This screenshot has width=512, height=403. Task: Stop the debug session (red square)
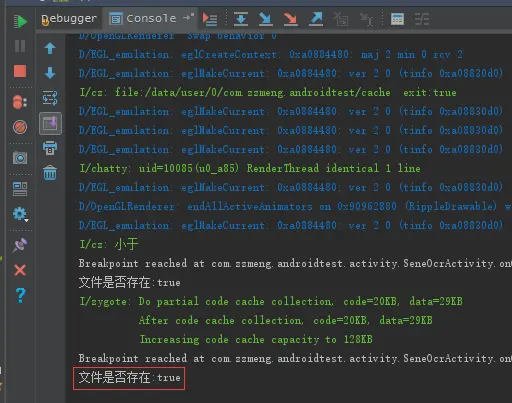[x=20, y=71]
